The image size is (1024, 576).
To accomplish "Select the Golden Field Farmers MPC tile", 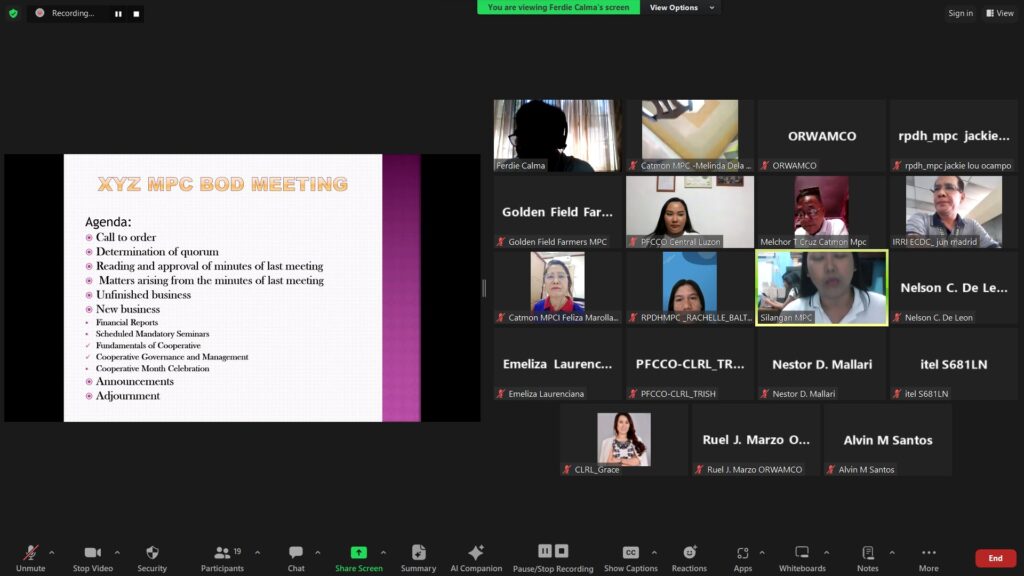I will (557, 212).
